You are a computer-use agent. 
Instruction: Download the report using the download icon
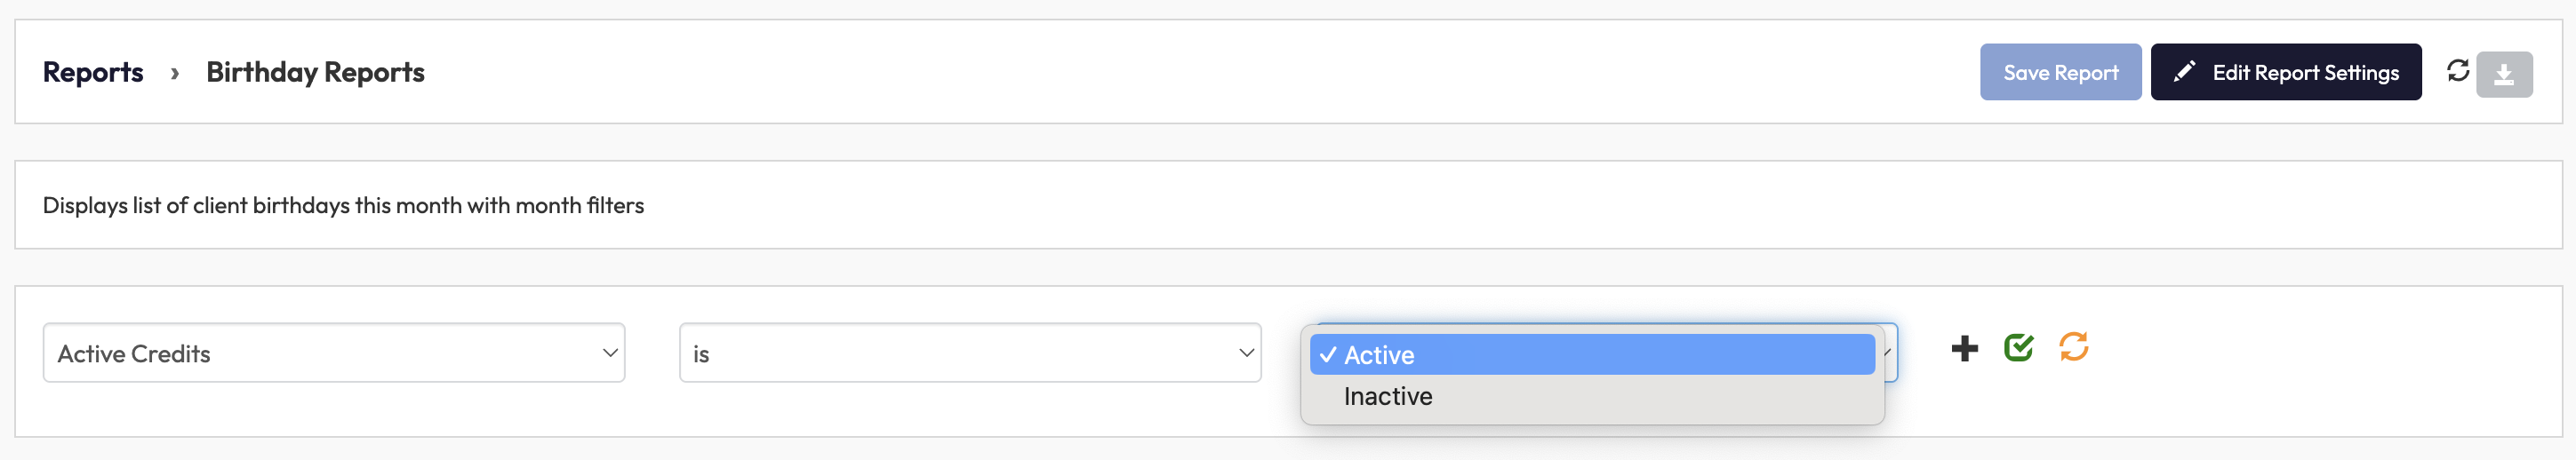(x=2503, y=75)
